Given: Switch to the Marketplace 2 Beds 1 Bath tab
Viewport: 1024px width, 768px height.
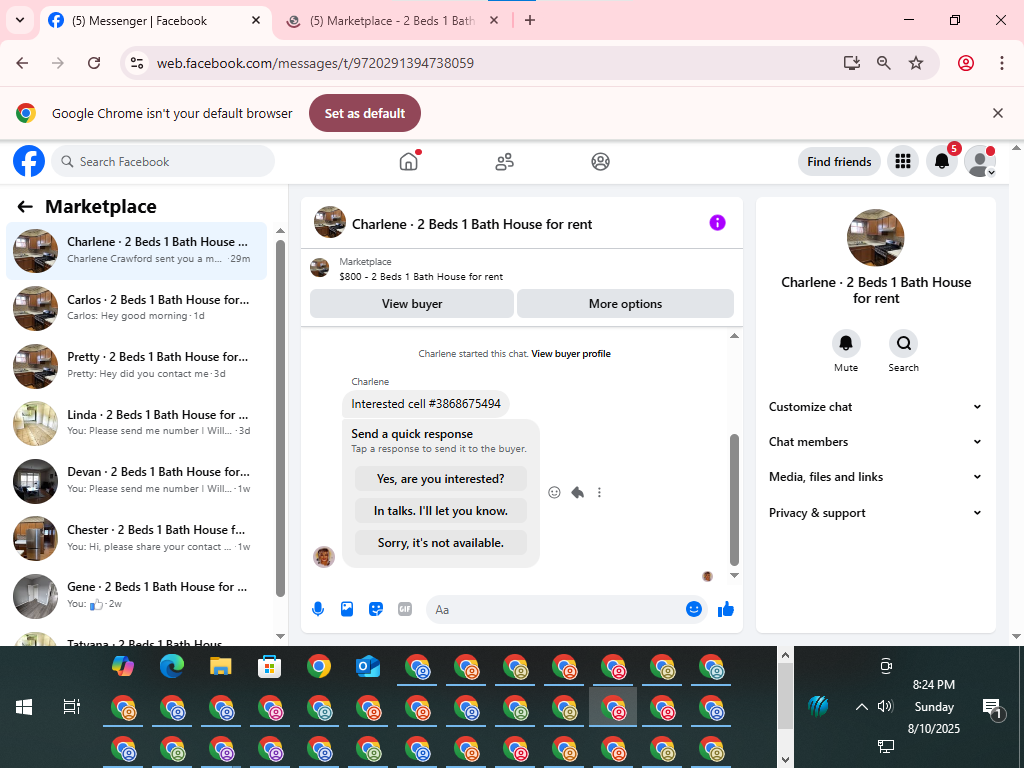Looking at the screenshot, I should point(392,21).
